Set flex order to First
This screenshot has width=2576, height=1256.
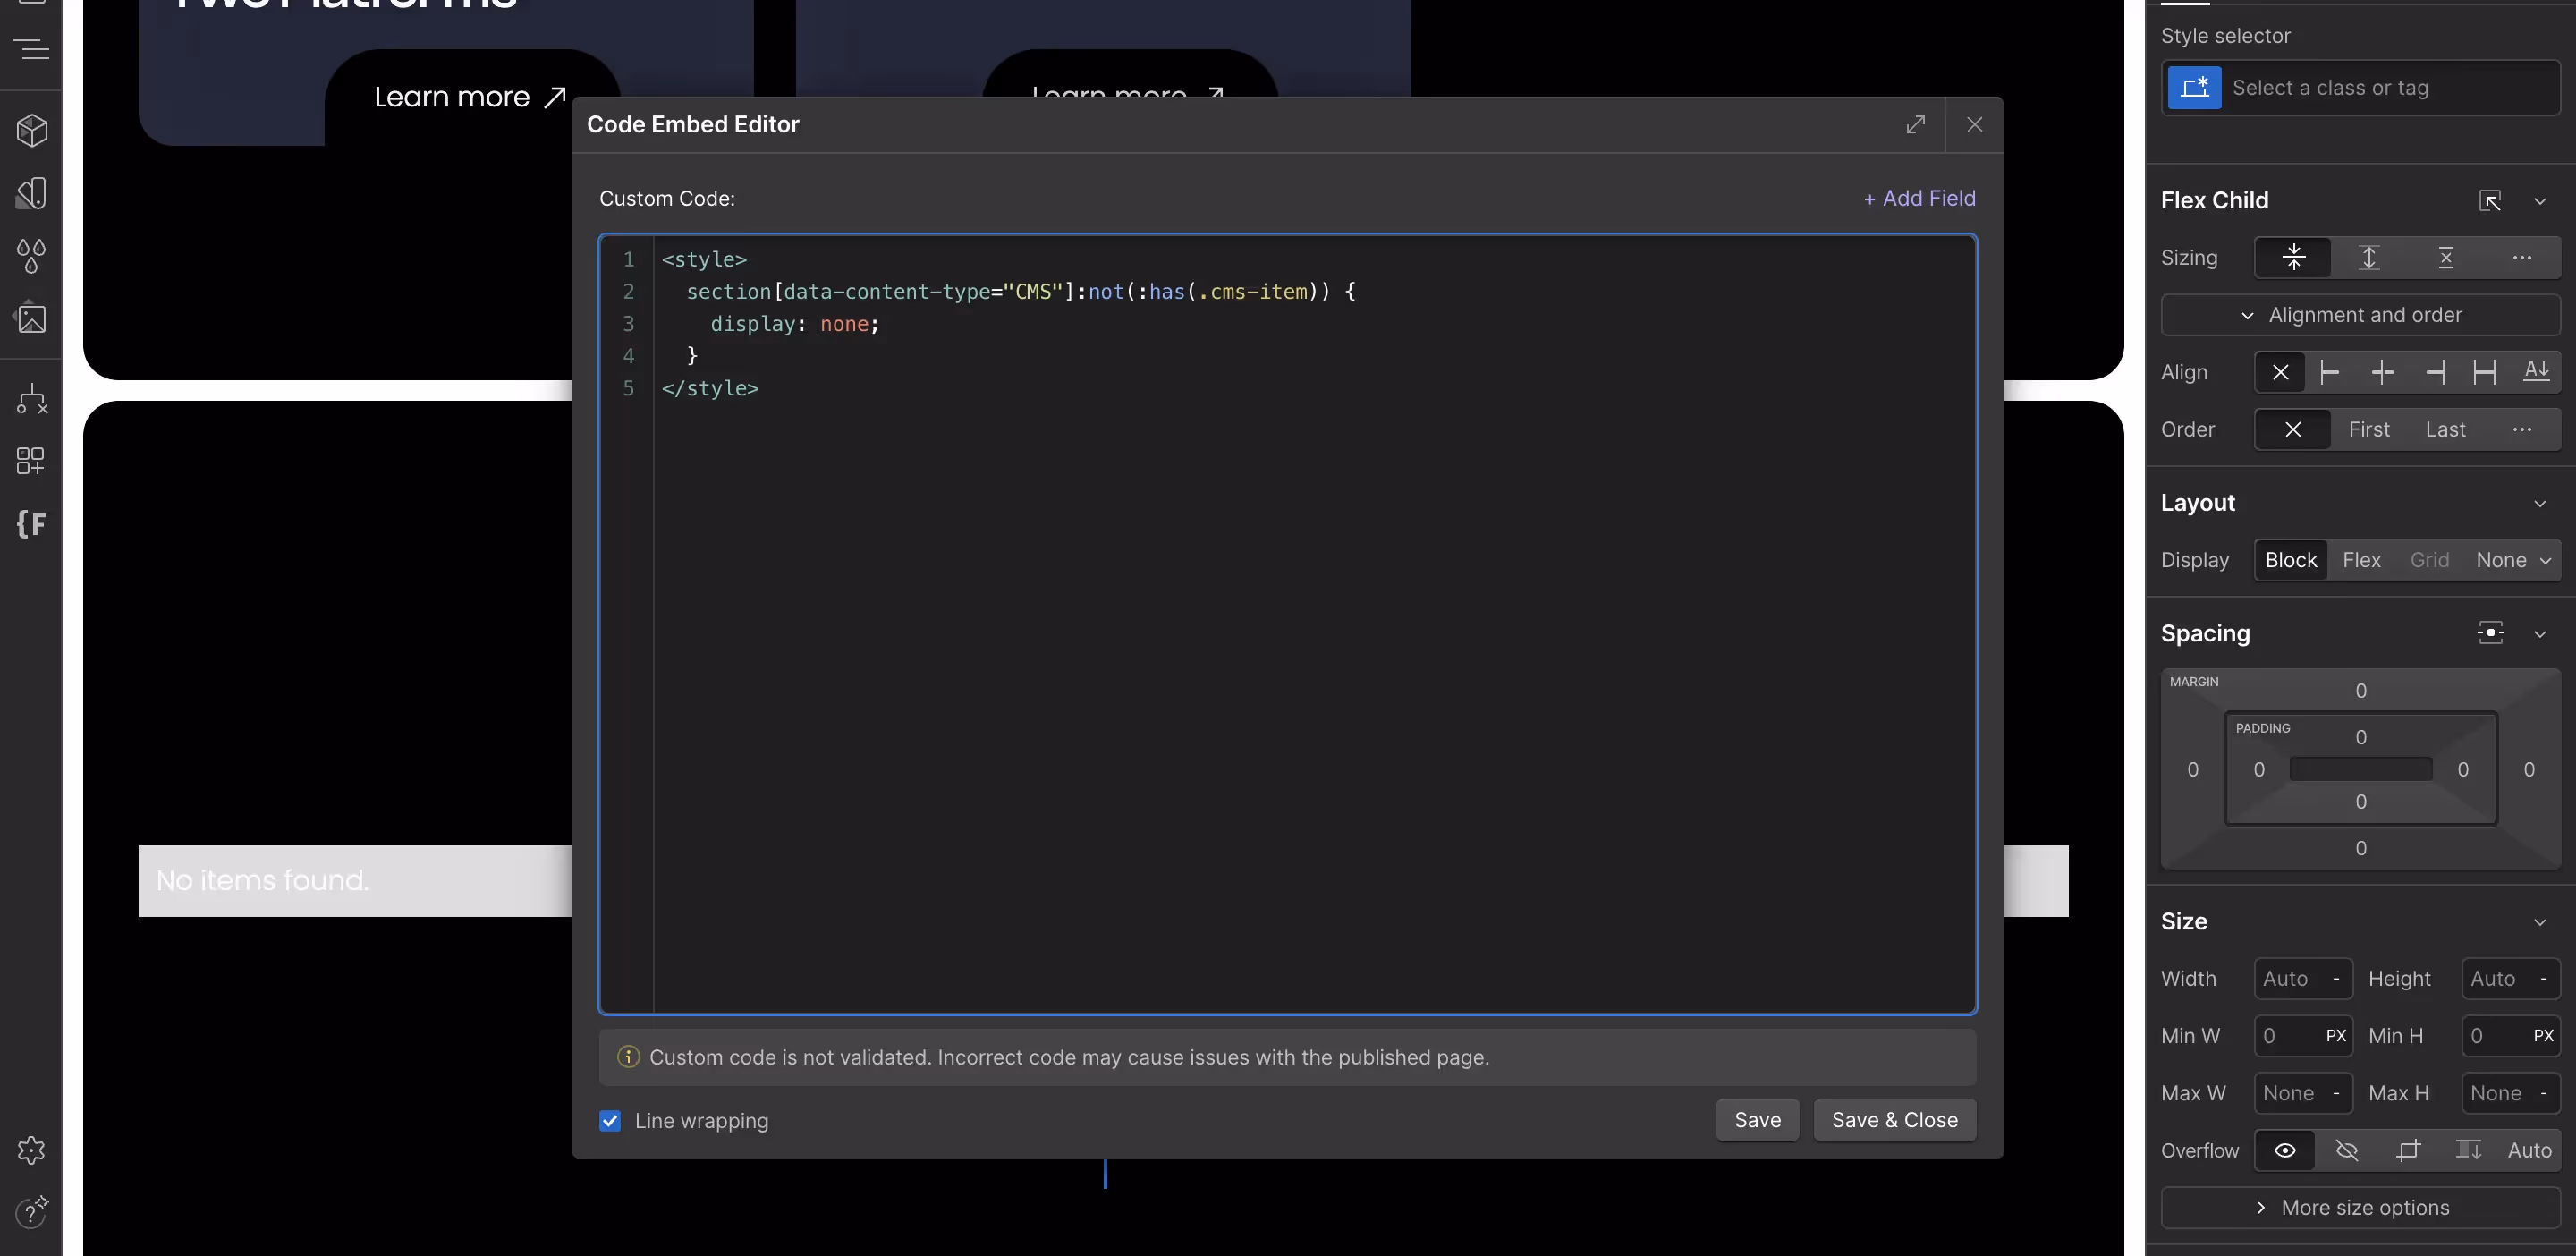pyautogui.click(x=2369, y=430)
